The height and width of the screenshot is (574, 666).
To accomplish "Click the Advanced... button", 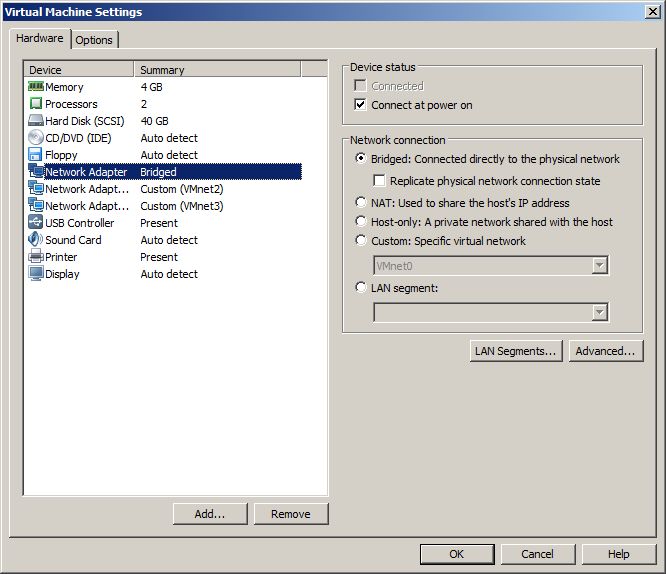I will [605, 351].
